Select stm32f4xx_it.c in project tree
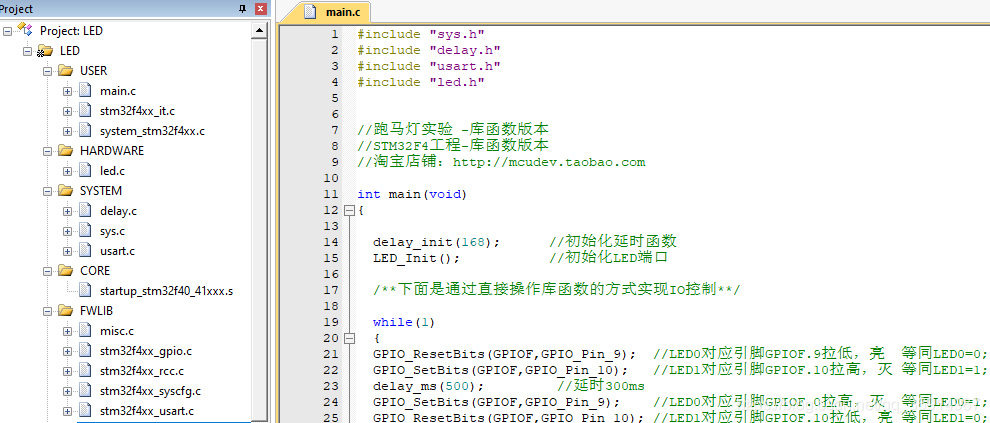Viewport: 990px width, 423px height. (x=137, y=111)
